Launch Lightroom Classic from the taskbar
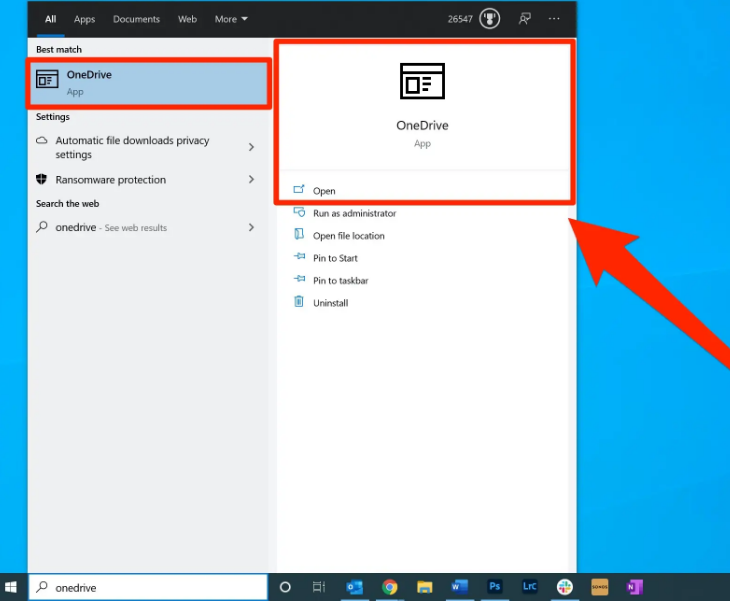The width and height of the screenshot is (730, 601). click(529, 587)
